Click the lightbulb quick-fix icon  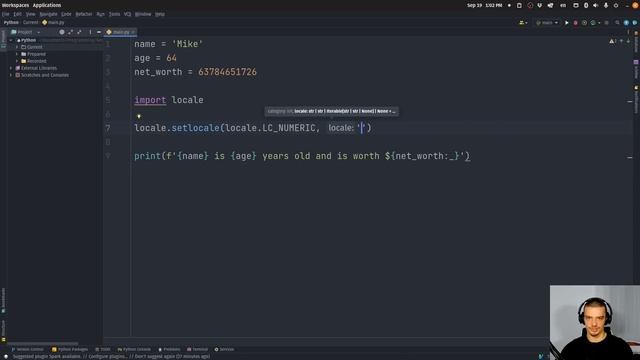click(139, 116)
